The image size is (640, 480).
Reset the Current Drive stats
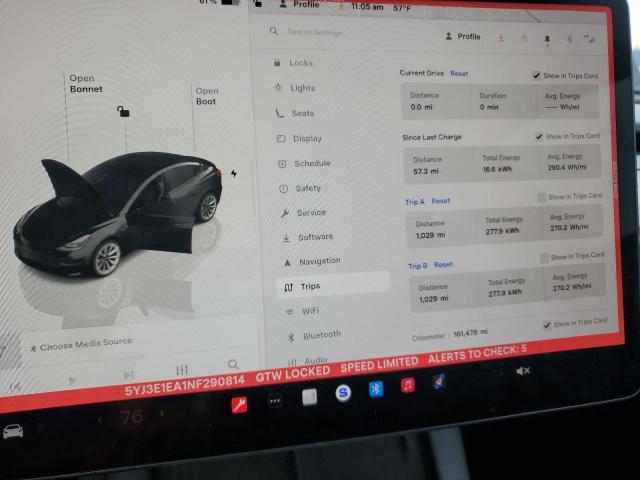tap(459, 73)
